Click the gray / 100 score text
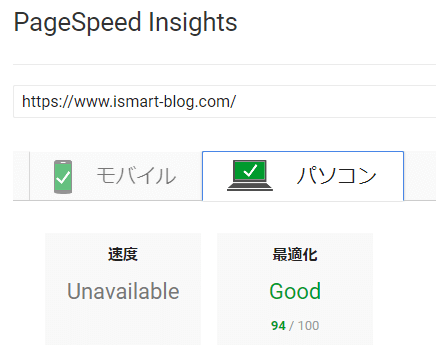 (x=304, y=326)
